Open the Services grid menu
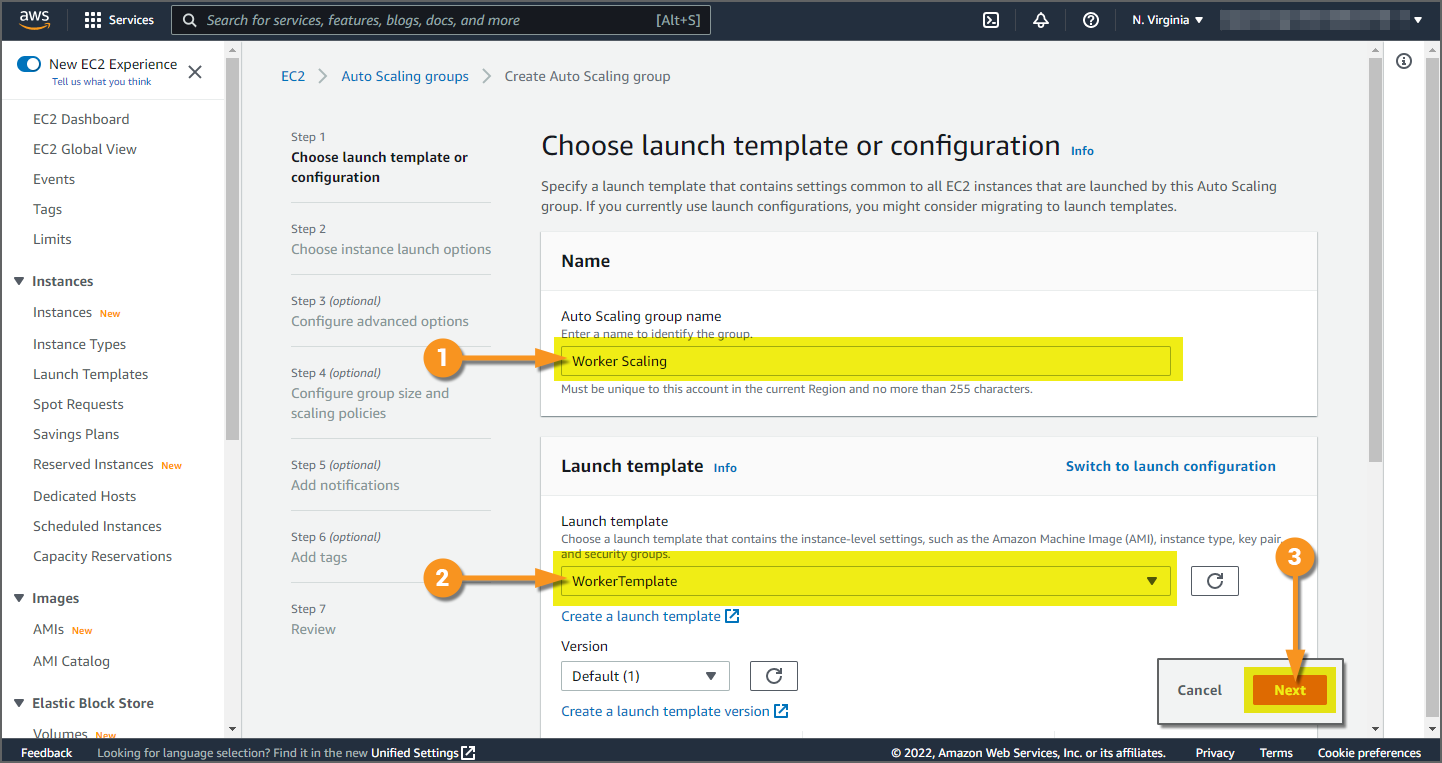This screenshot has width=1442, height=763. (x=119, y=20)
